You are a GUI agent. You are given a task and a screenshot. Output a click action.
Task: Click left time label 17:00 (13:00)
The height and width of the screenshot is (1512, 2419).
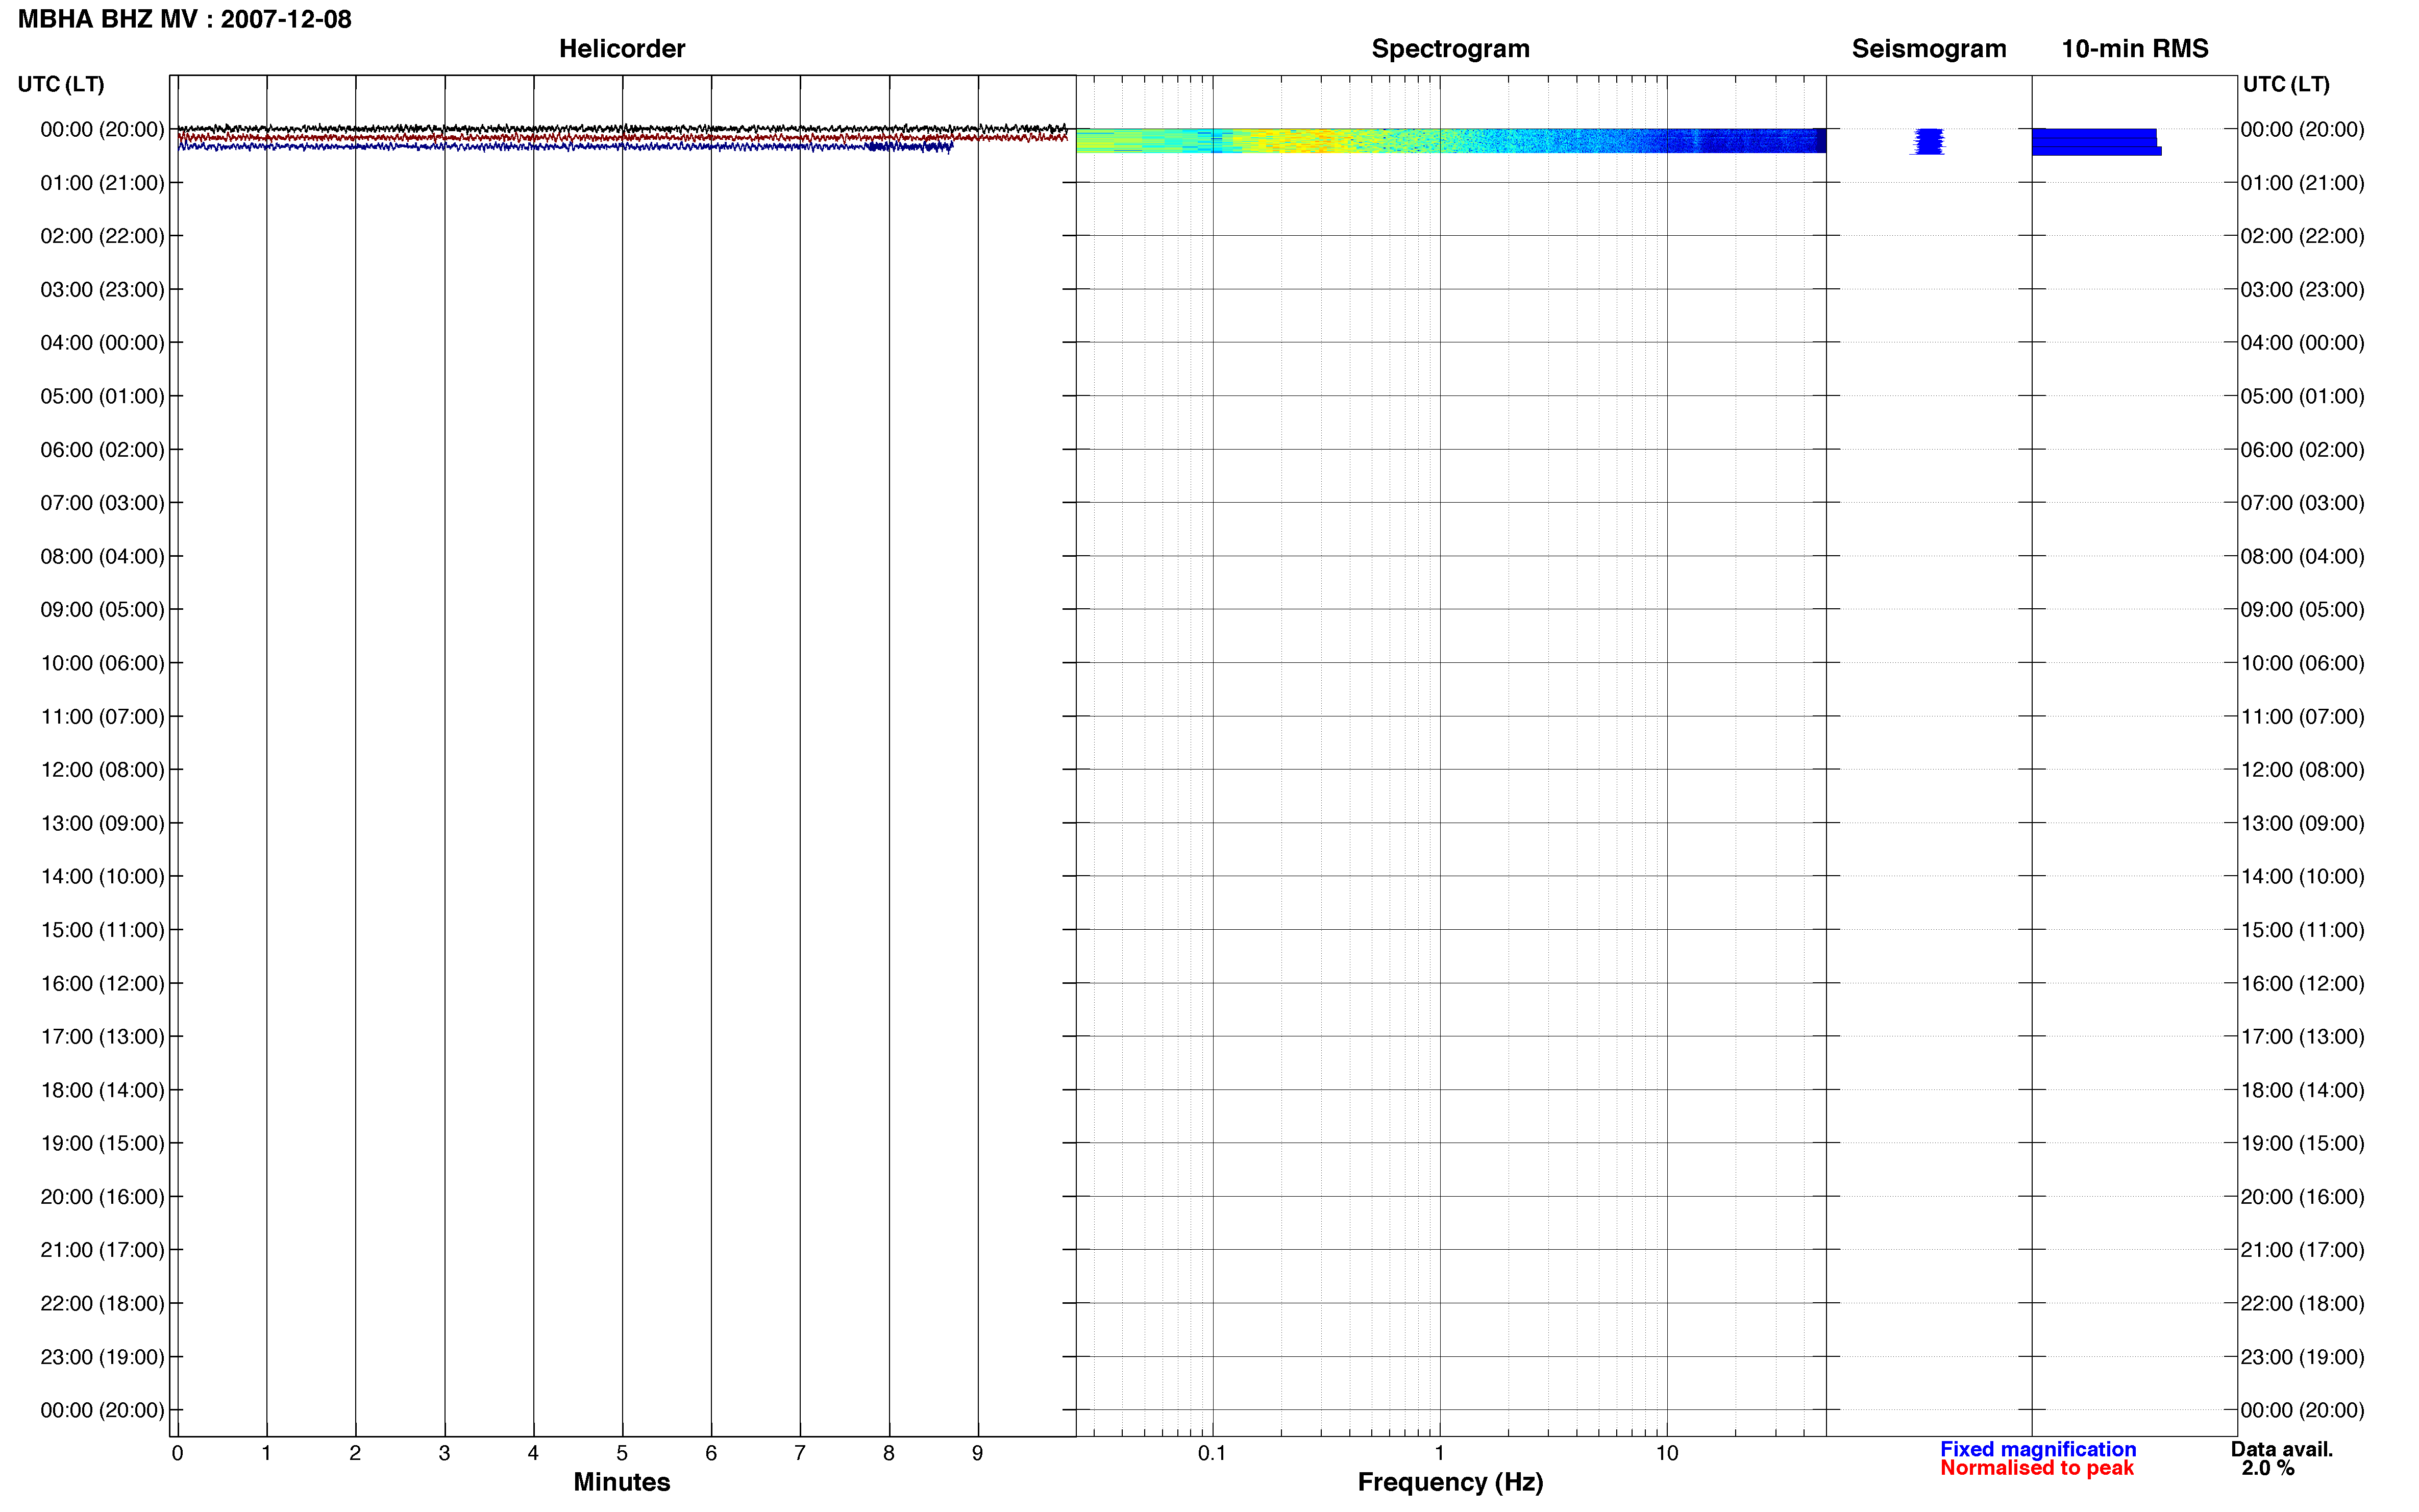point(102,1037)
